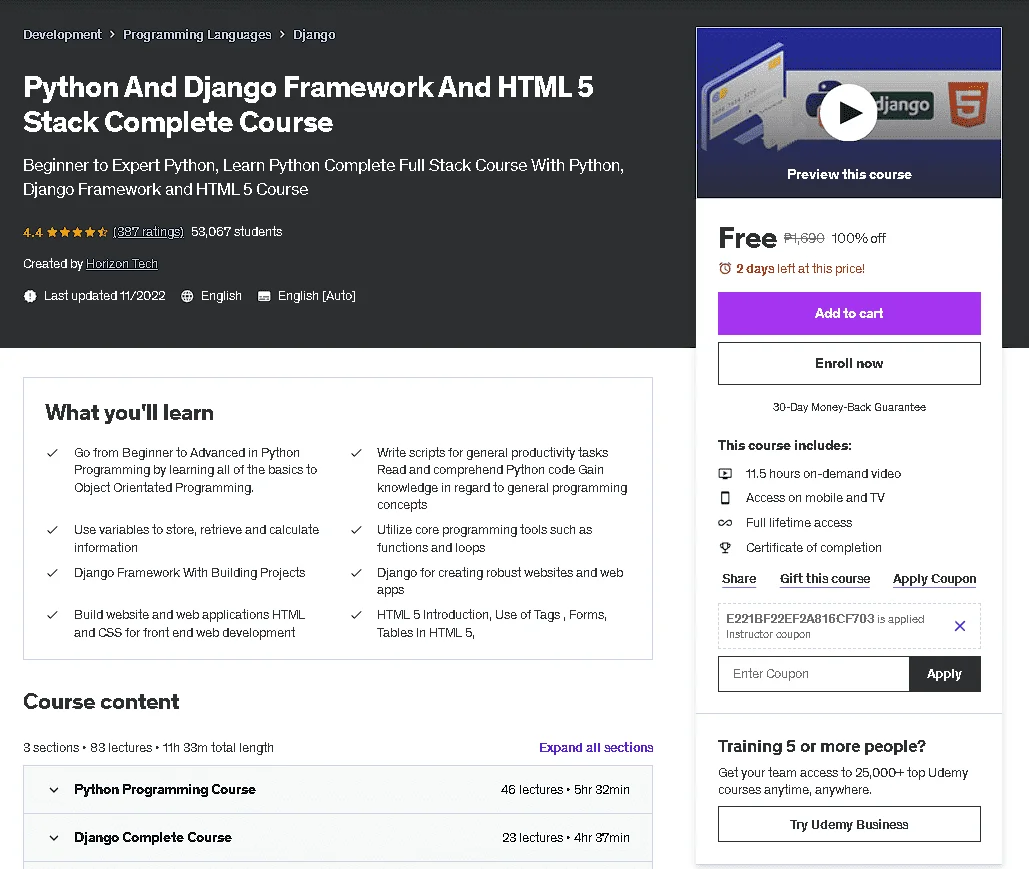Click the applied coupon code E221BF22EF2A816CF703

pyautogui.click(x=800, y=619)
